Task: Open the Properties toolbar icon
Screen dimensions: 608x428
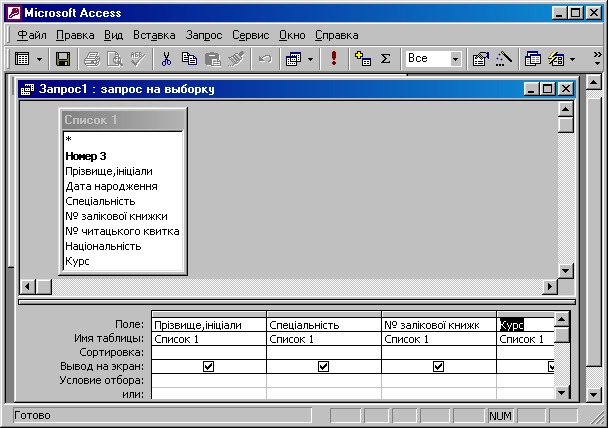Action: click(481, 59)
